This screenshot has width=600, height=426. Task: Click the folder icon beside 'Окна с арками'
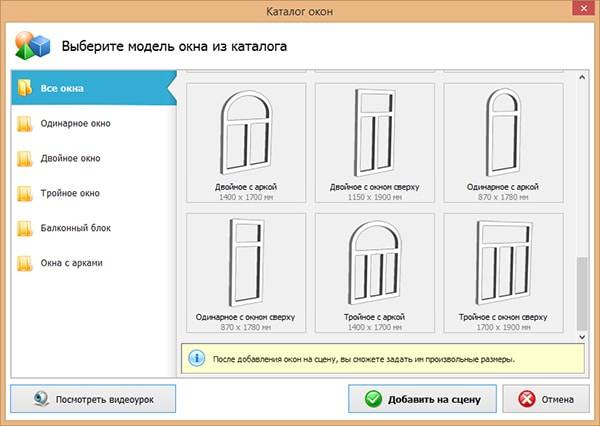[x=24, y=264]
